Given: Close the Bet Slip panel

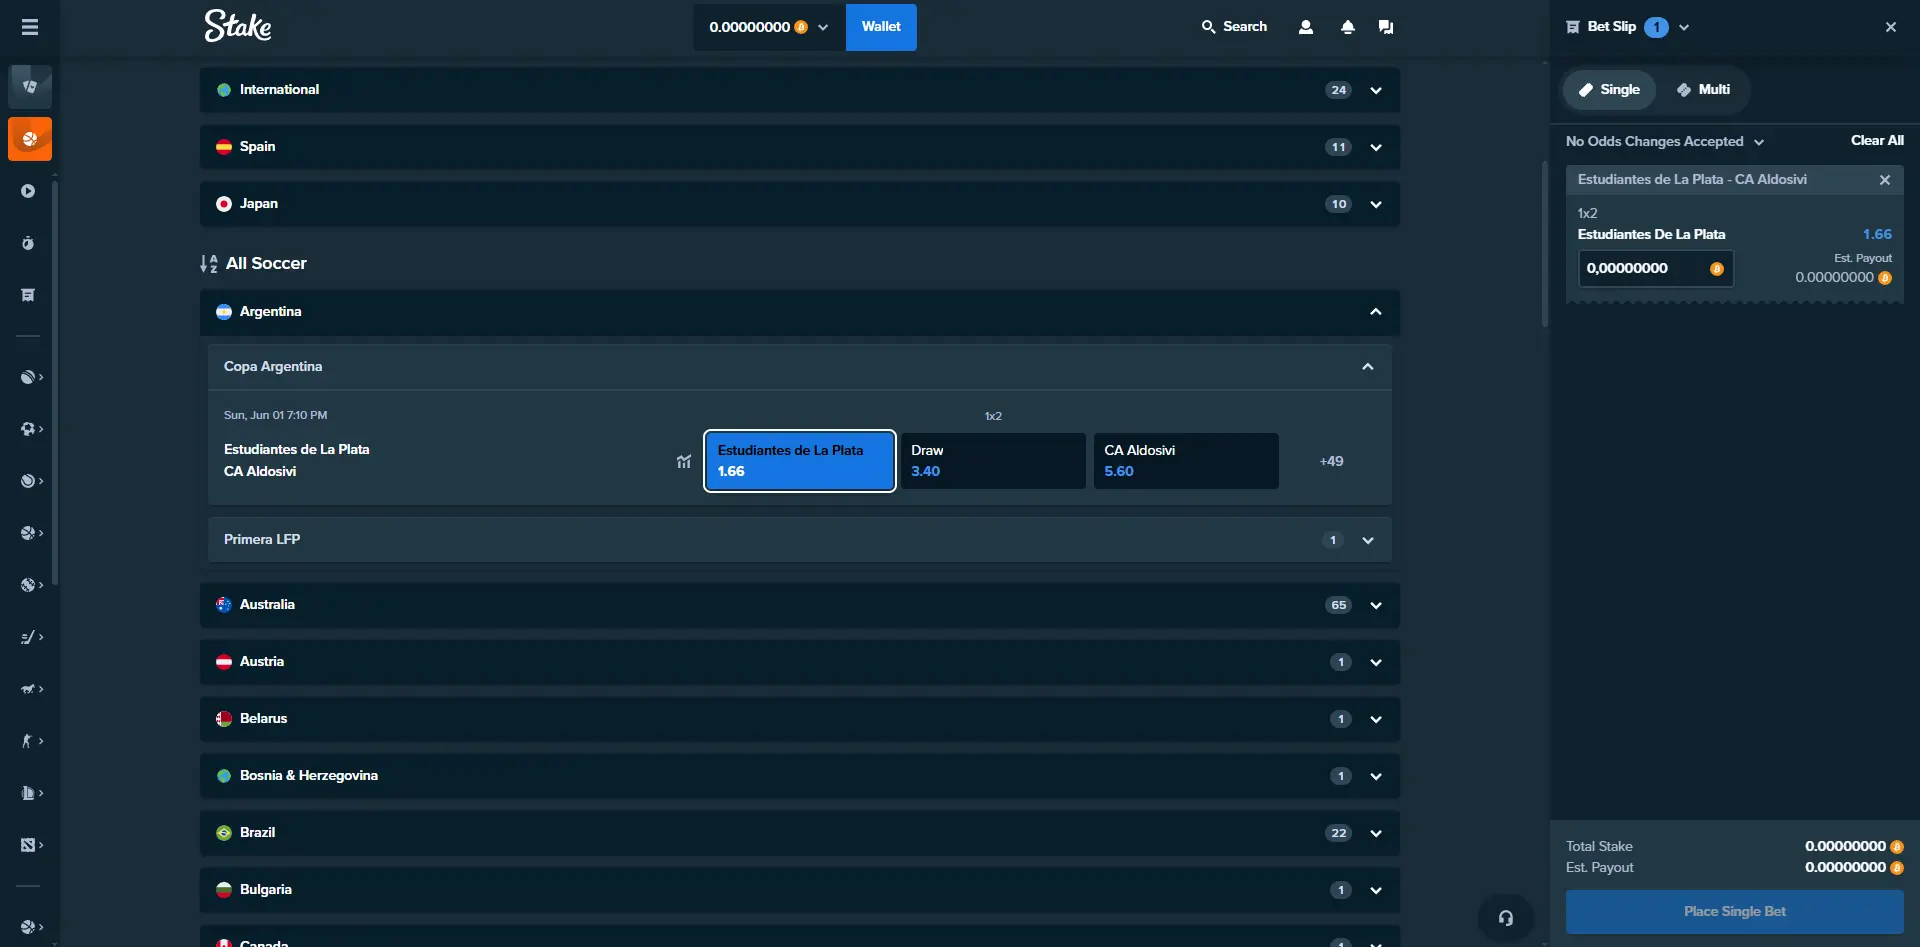Looking at the screenshot, I should pos(1891,27).
